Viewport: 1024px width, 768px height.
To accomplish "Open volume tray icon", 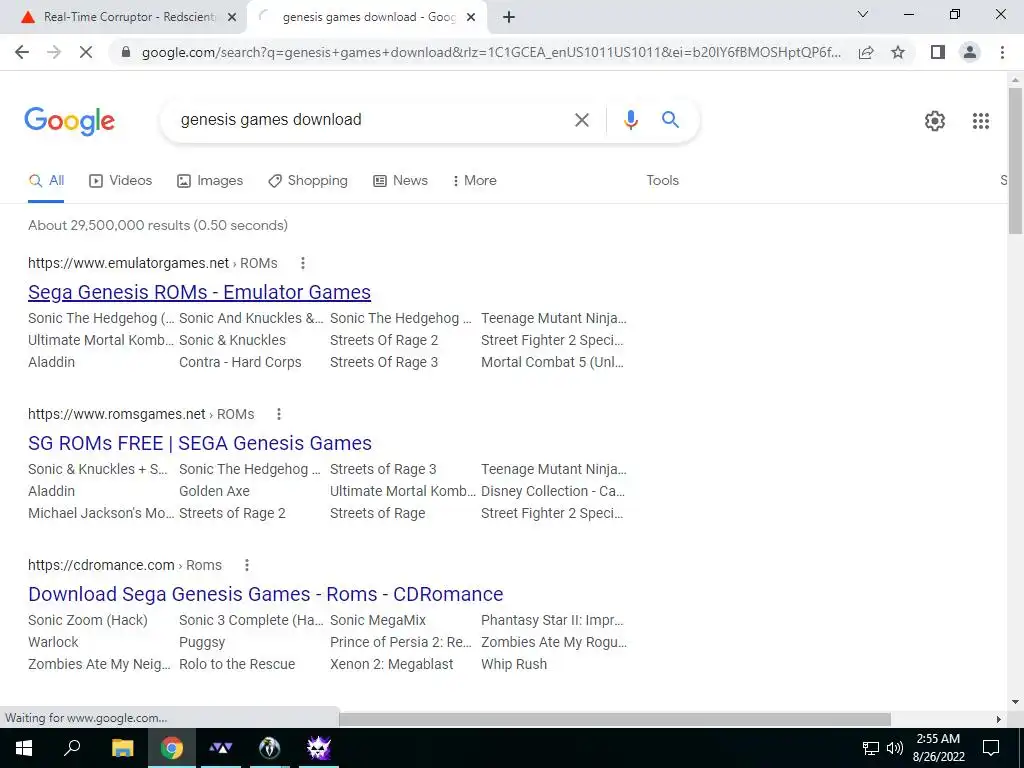I will point(895,748).
